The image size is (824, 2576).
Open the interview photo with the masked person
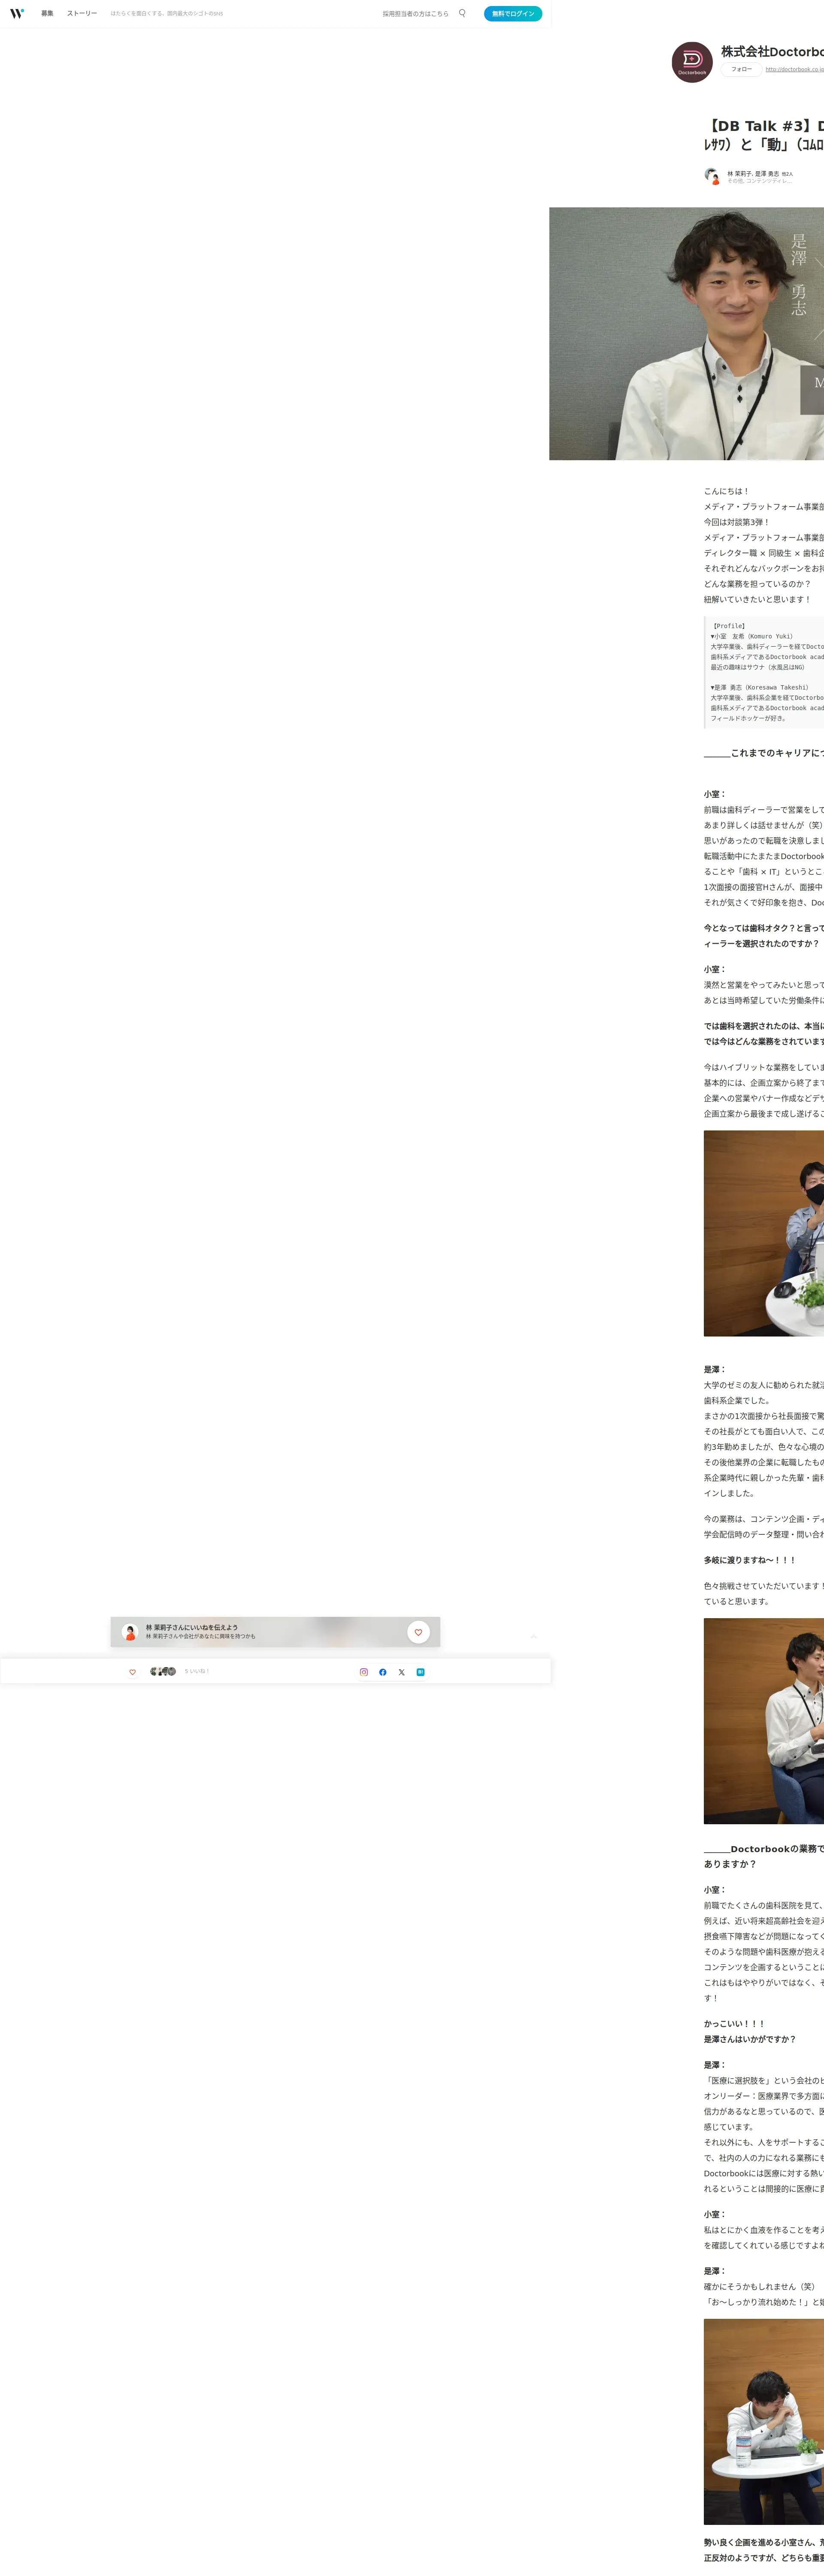pyautogui.click(x=764, y=1233)
